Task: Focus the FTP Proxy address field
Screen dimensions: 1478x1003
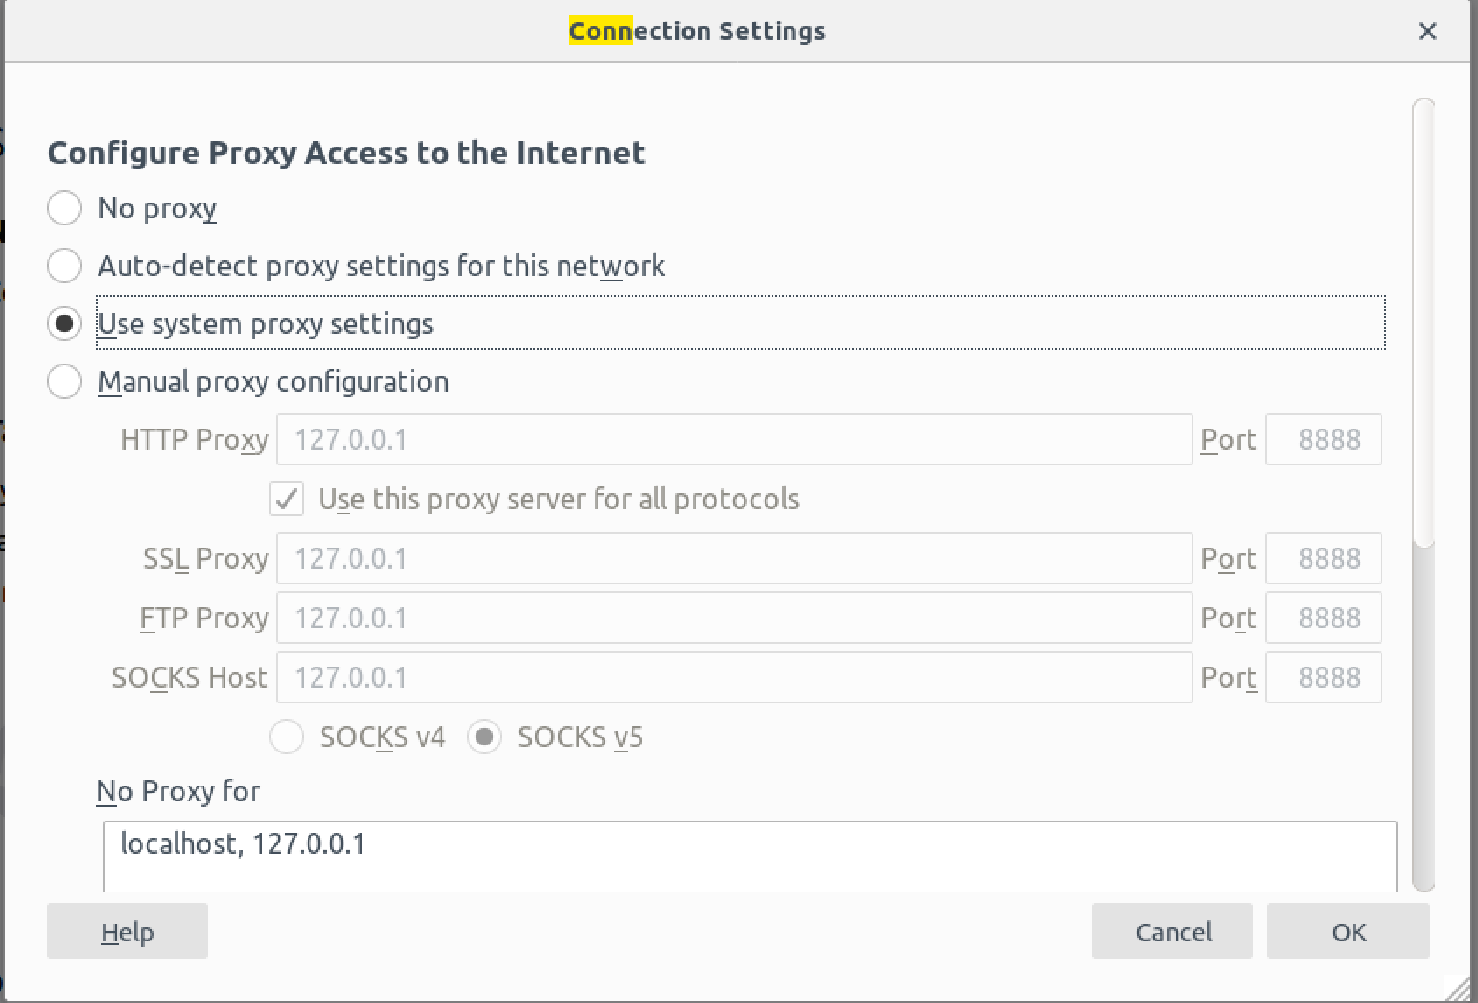Action: (733, 618)
